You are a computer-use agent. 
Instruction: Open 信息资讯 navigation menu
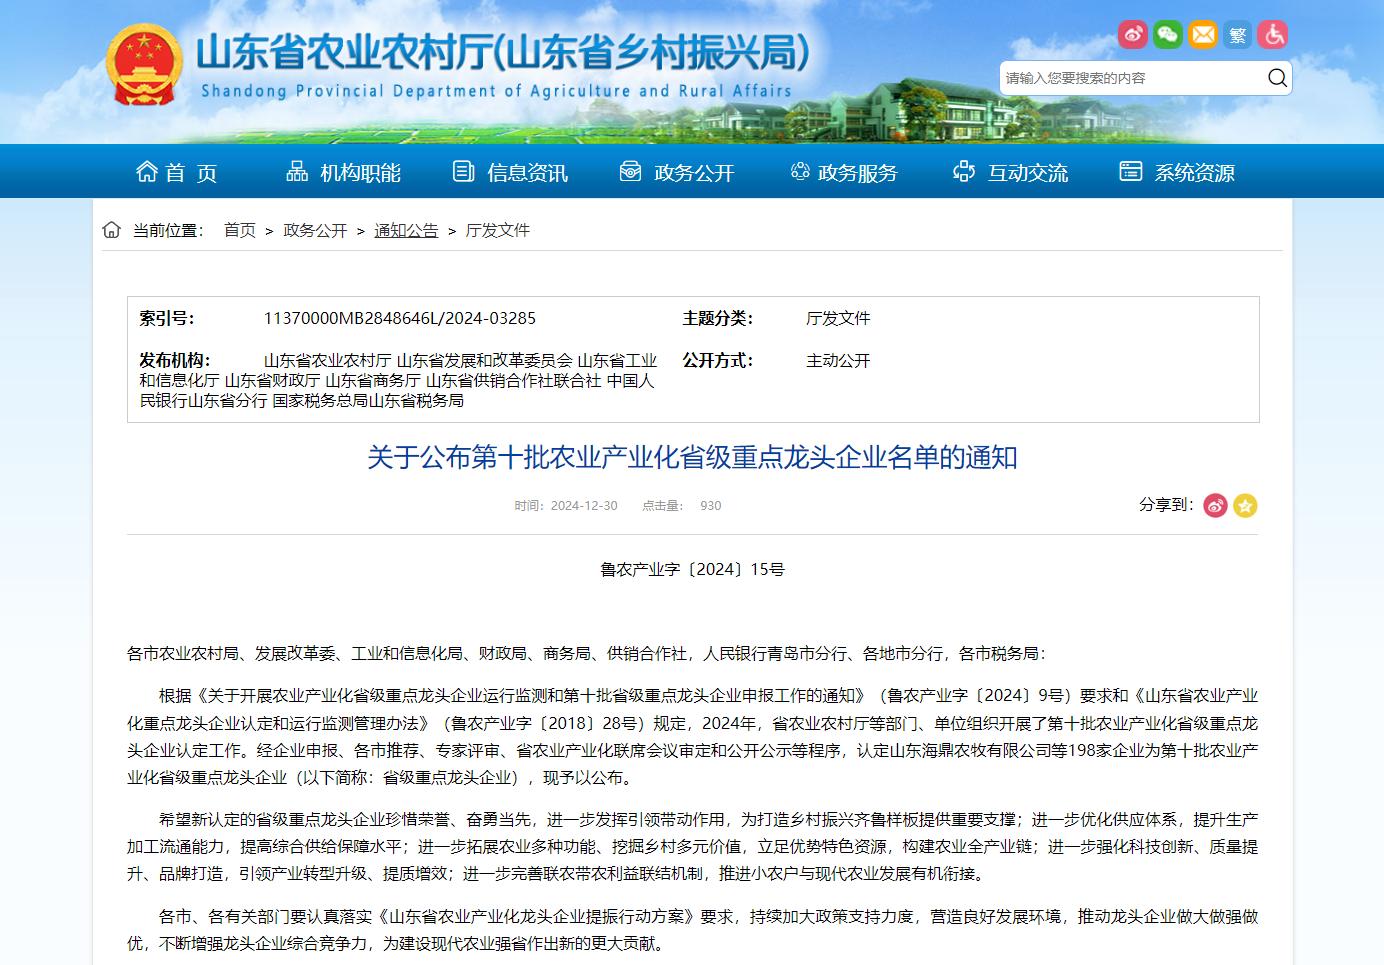(x=510, y=172)
